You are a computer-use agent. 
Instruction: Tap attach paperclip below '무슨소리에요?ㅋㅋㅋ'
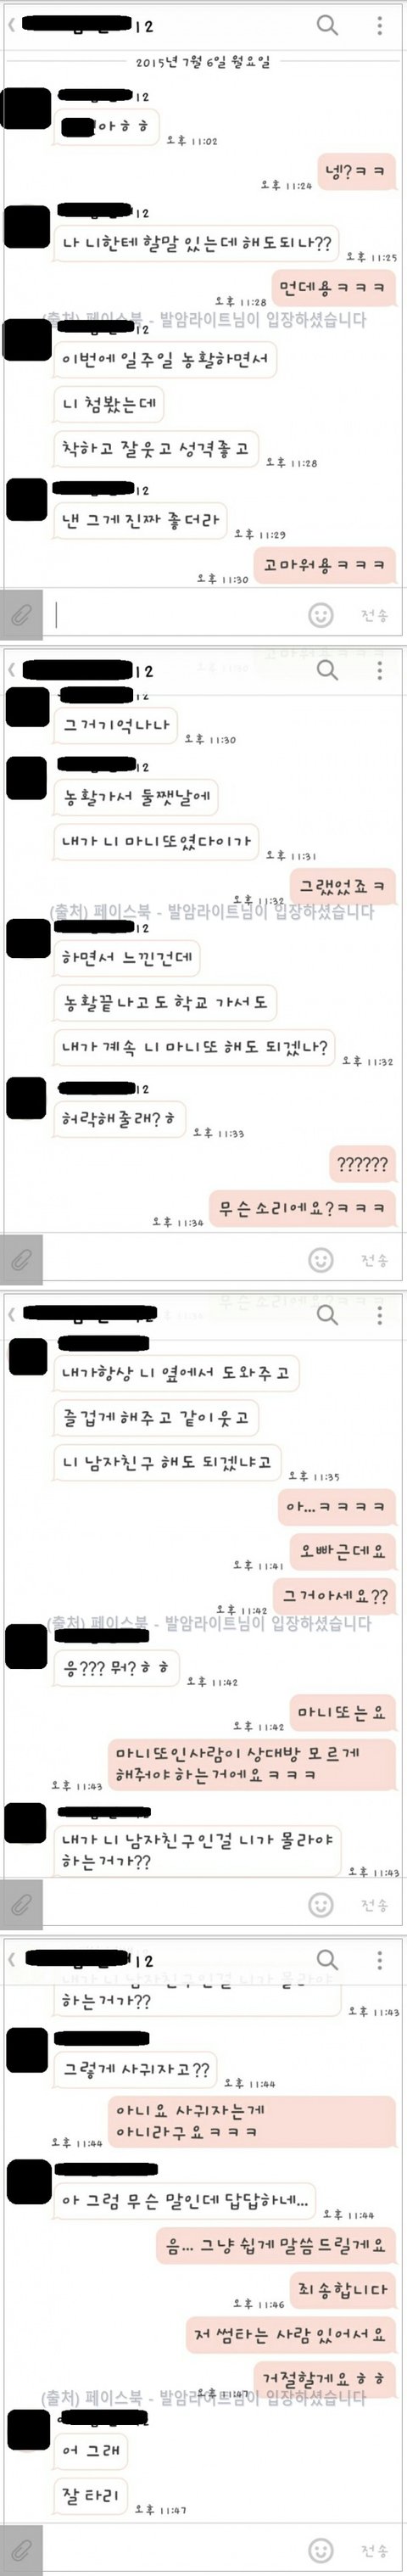(22, 1259)
